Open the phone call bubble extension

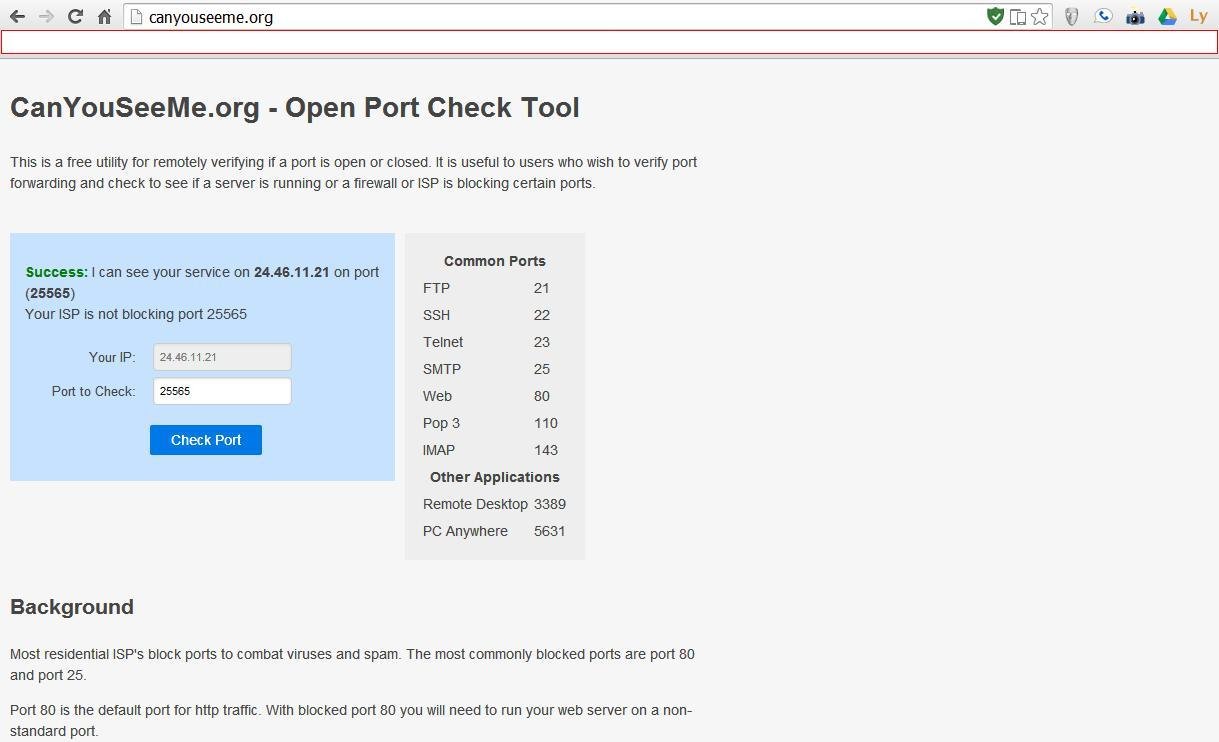(1103, 17)
